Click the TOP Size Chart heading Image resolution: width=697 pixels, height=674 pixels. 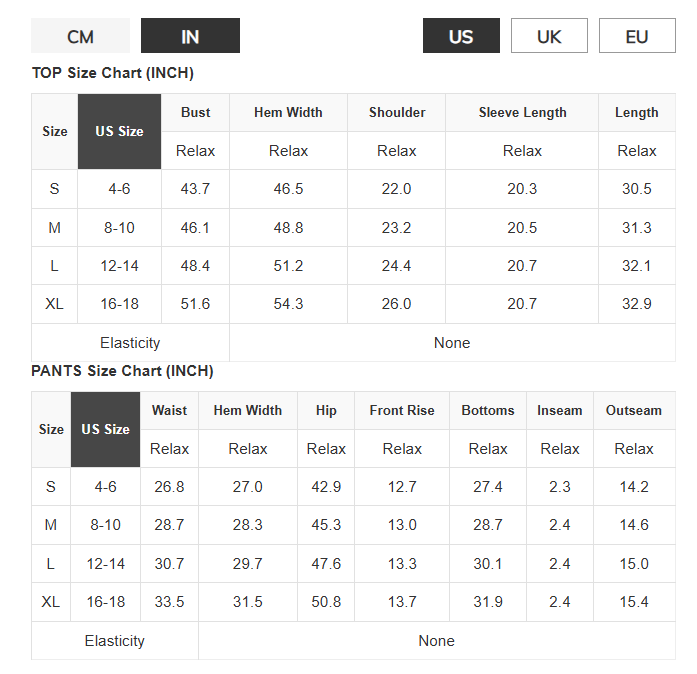point(113,73)
